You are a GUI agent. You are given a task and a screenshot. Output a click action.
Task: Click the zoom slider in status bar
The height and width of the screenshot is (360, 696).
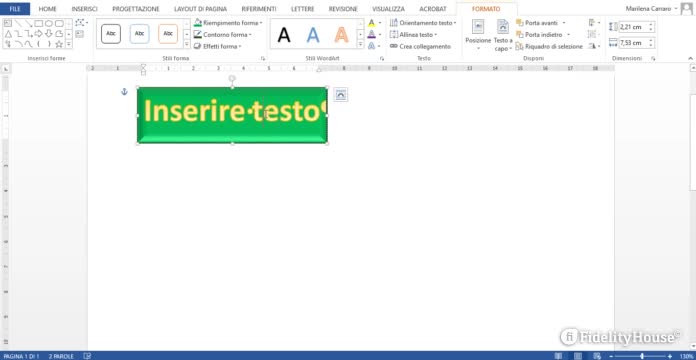[x=642, y=356]
